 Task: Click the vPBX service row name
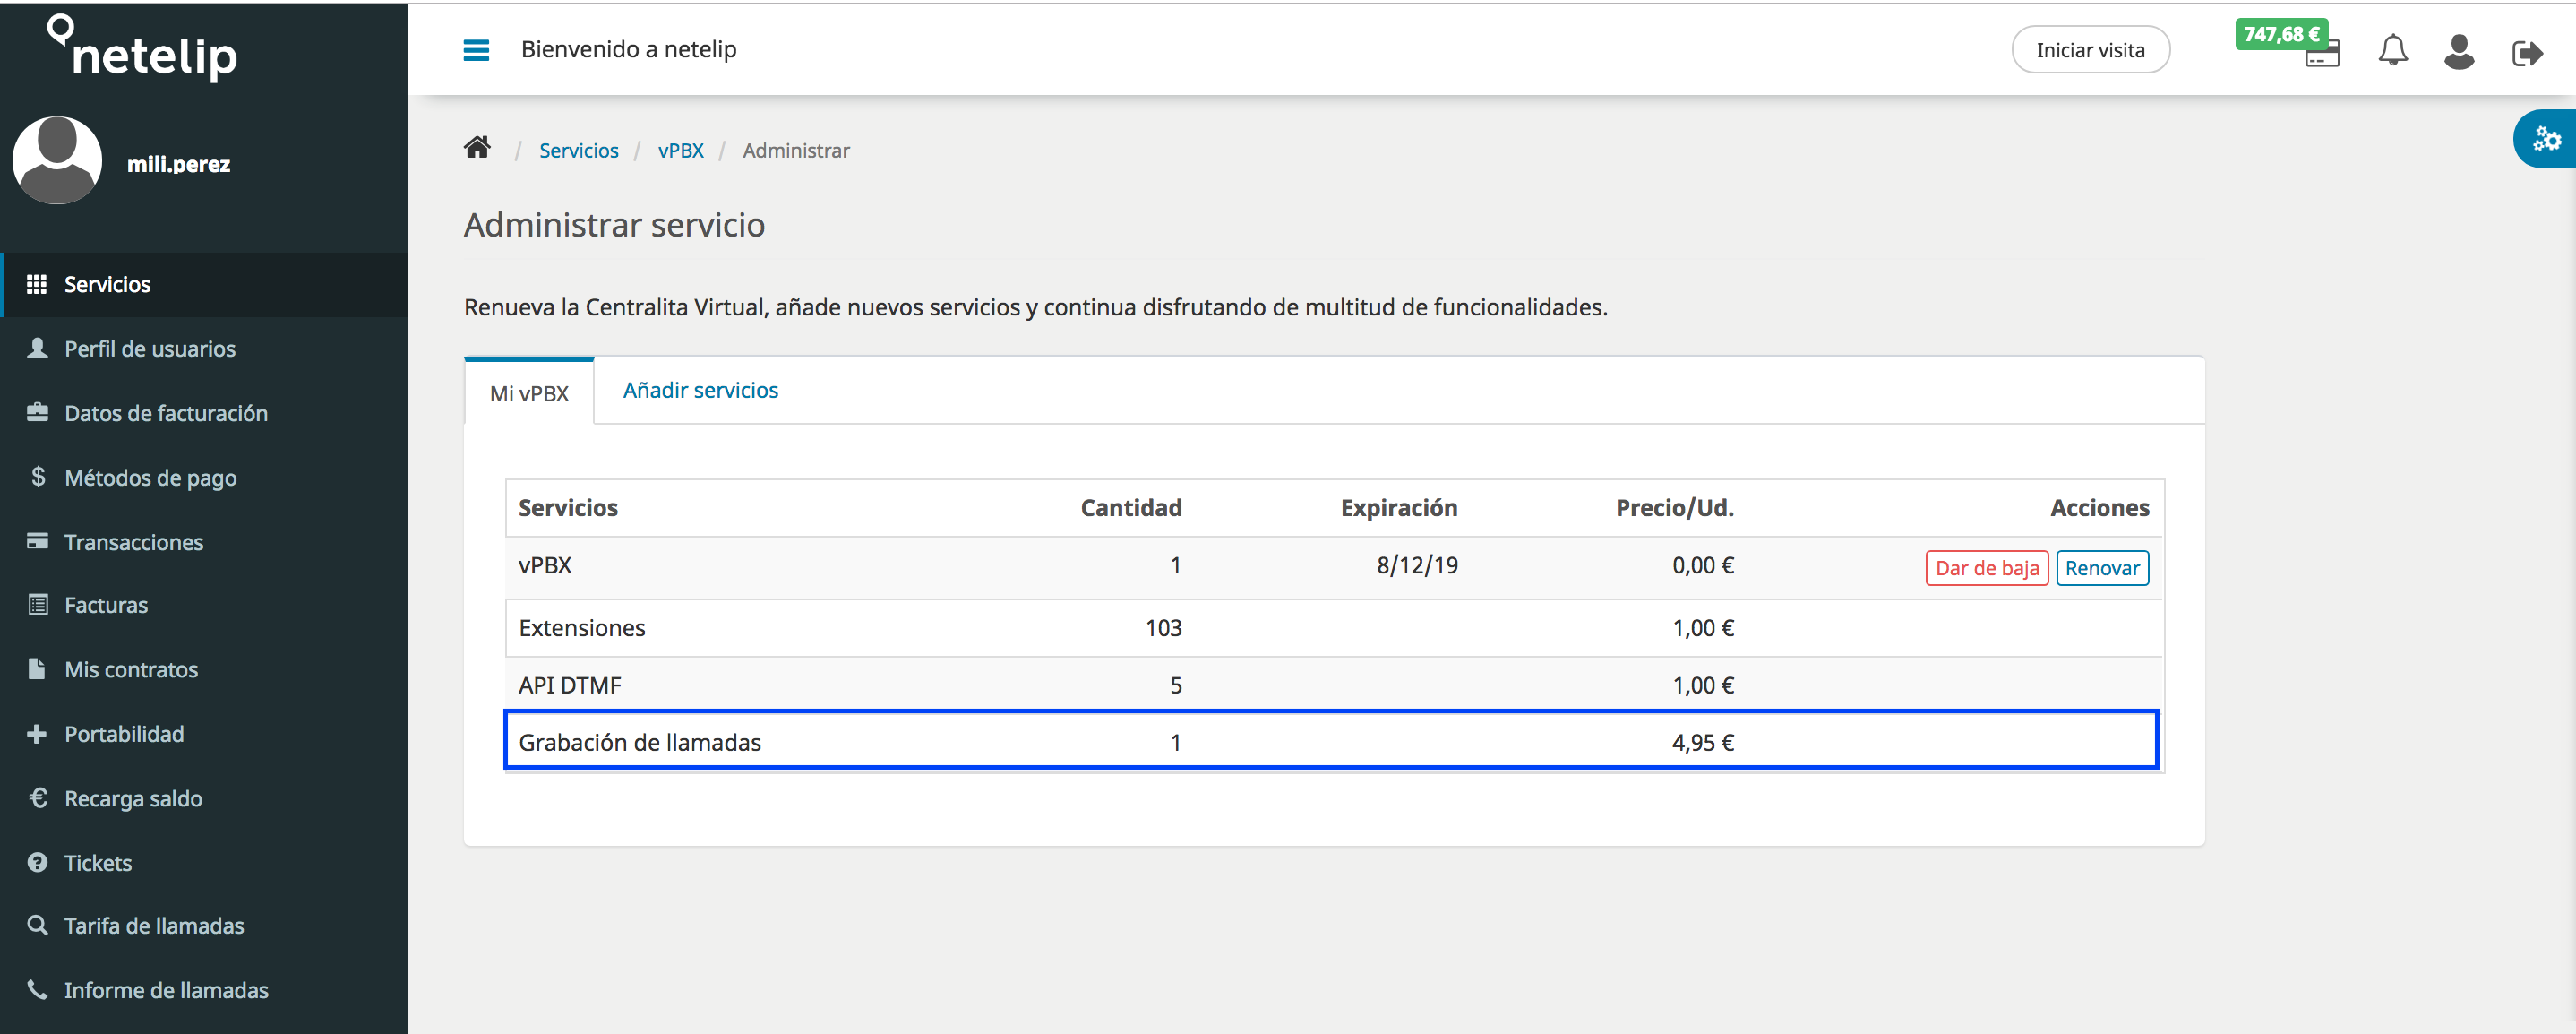(x=545, y=565)
